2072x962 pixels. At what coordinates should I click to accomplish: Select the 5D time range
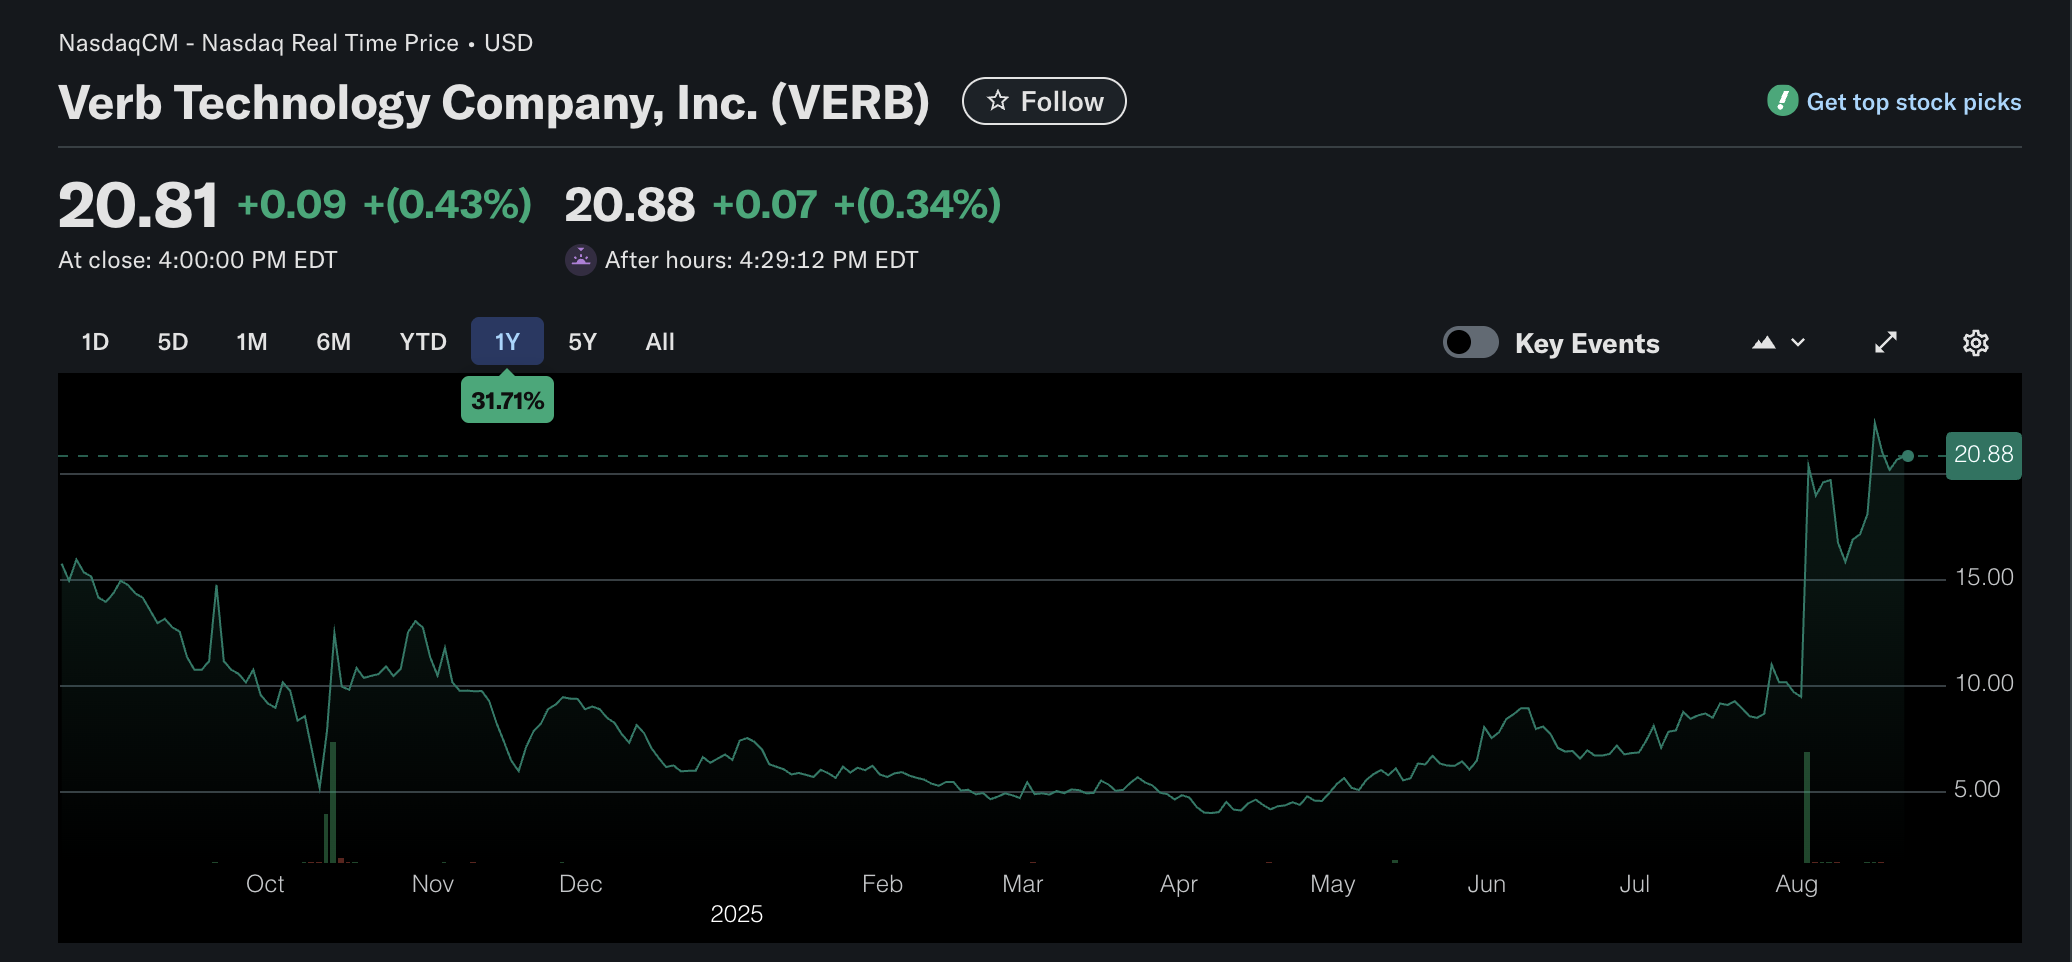tap(173, 342)
